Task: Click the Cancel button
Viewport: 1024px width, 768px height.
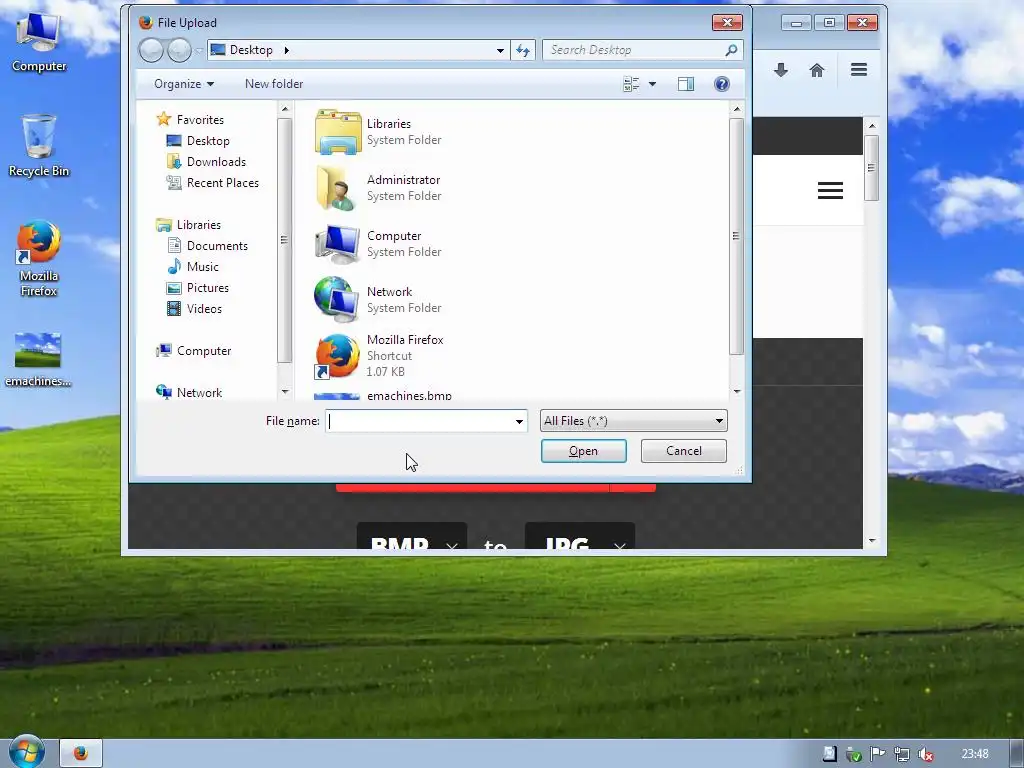Action: (684, 451)
